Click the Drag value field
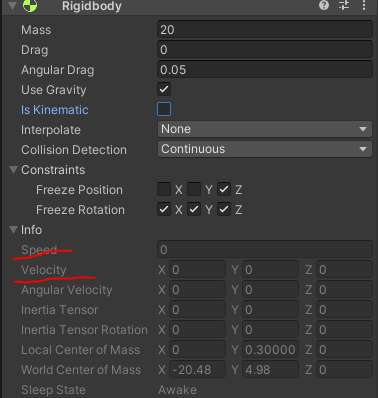Screen dimensions: 378x398 (265, 50)
